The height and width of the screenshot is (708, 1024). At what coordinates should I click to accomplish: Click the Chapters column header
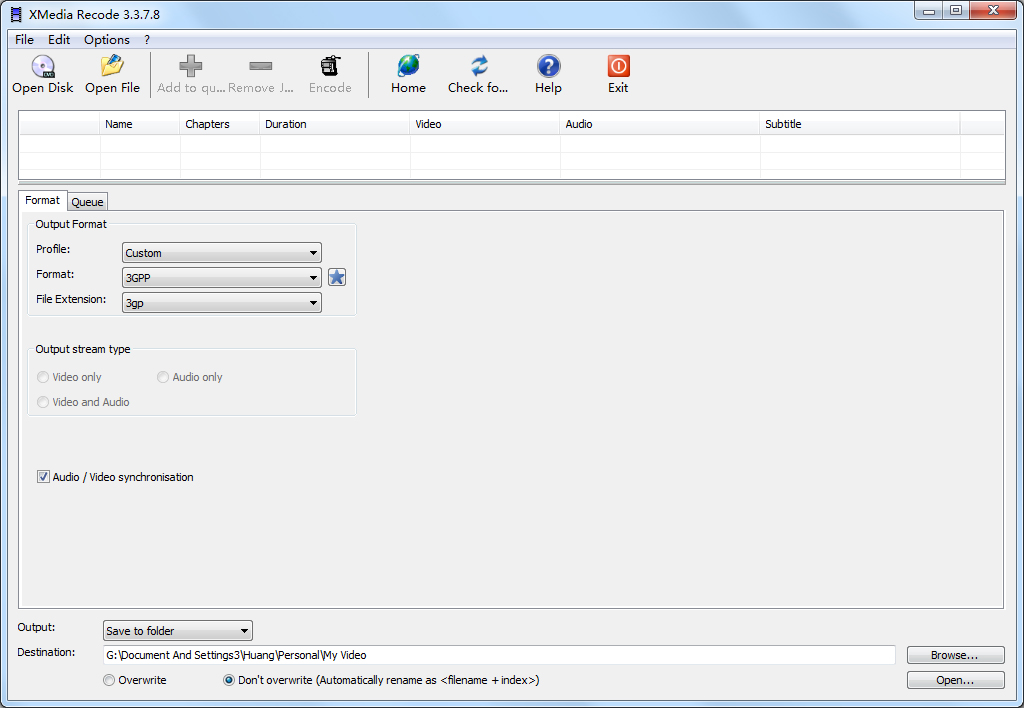[219, 124]
